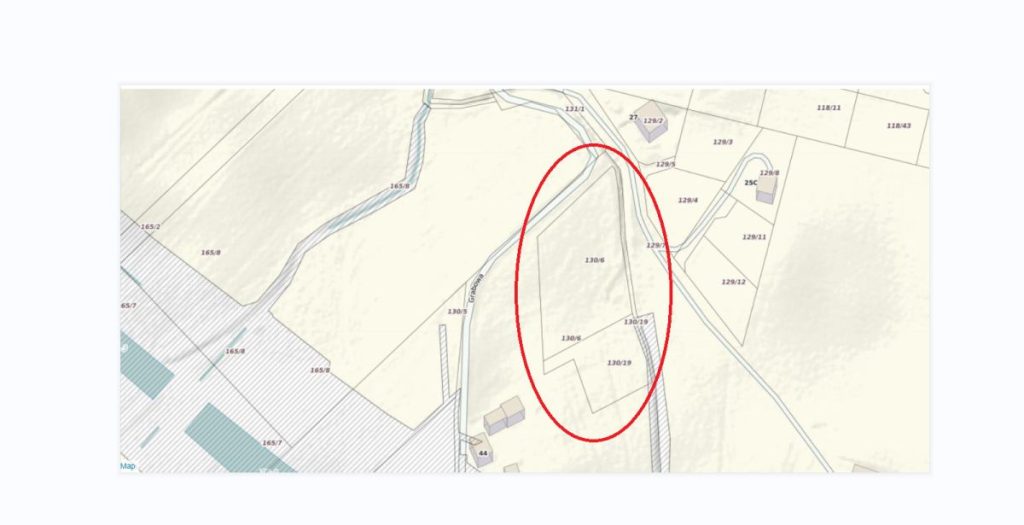Select parcel label 129/5
This screenshot has height=525, width=1024.
click(665, 165)
